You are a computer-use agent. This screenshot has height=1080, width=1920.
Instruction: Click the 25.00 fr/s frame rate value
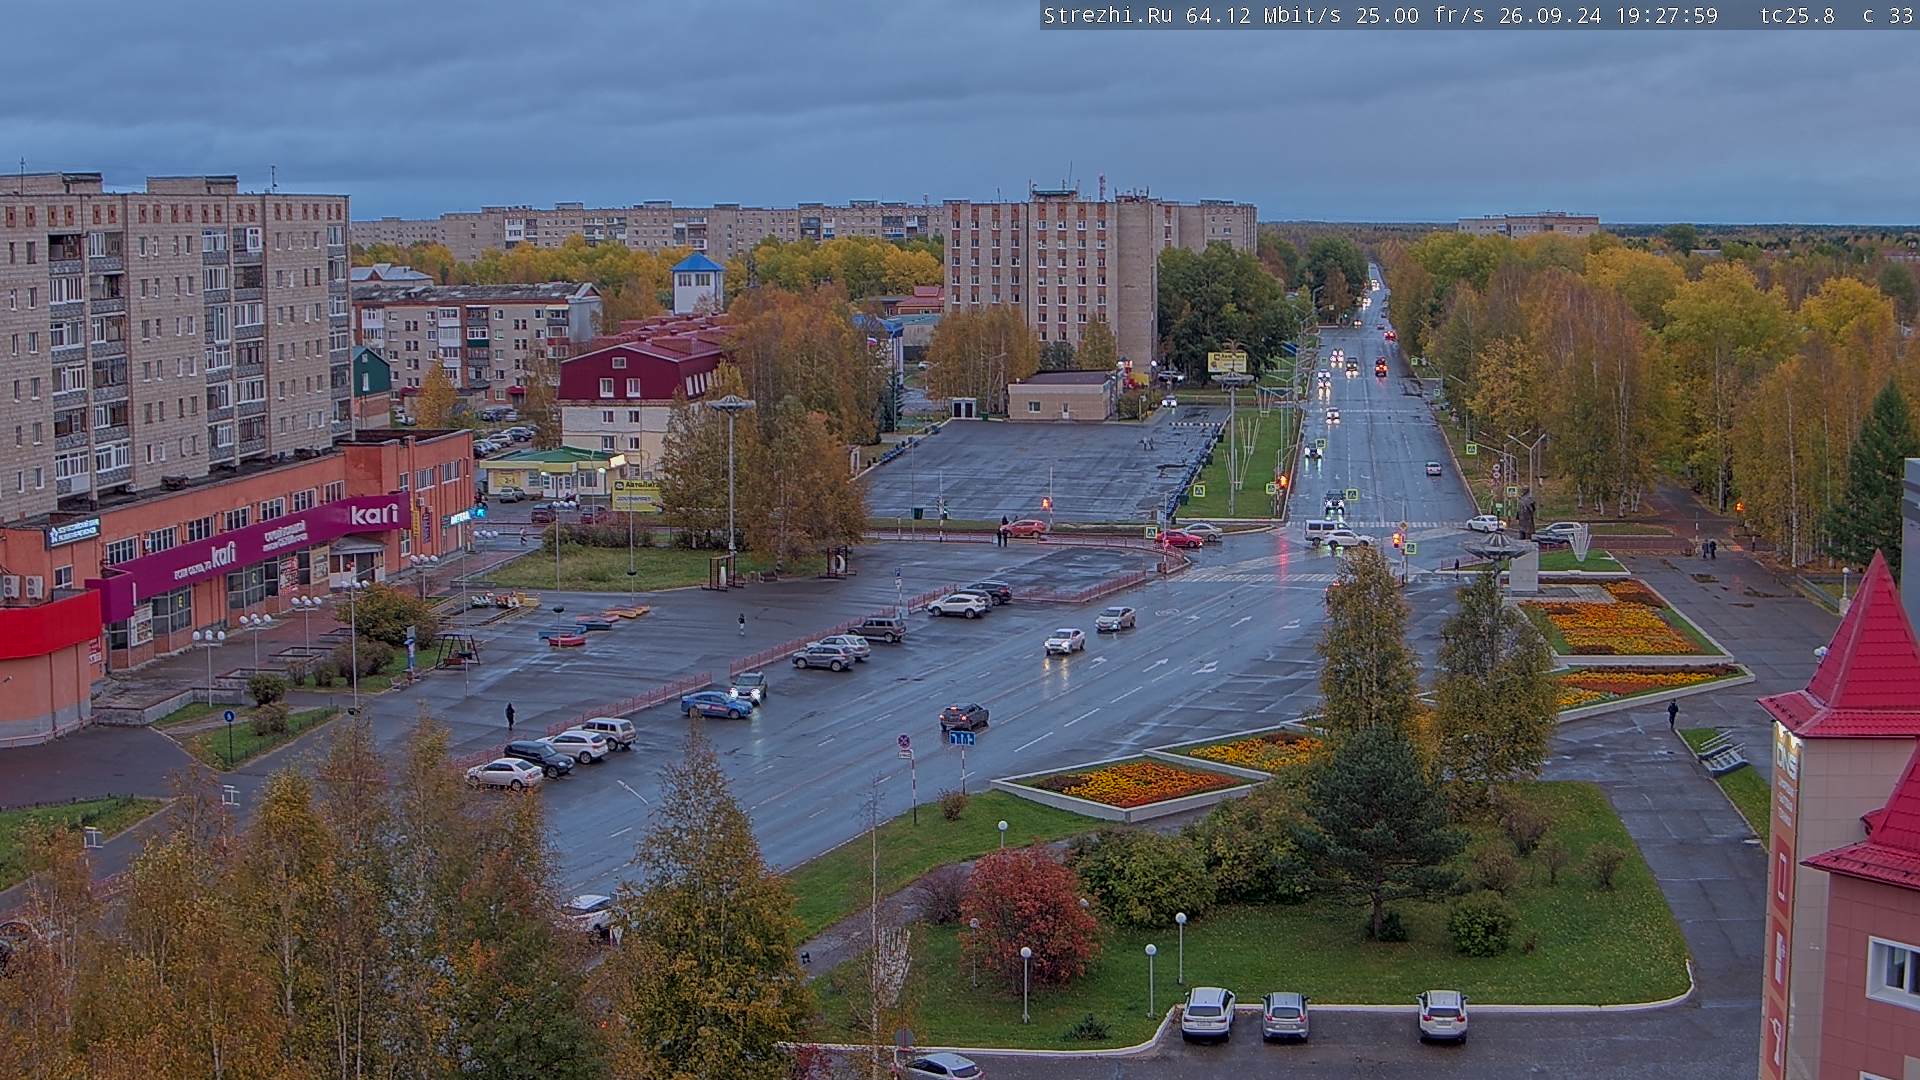1429,15
